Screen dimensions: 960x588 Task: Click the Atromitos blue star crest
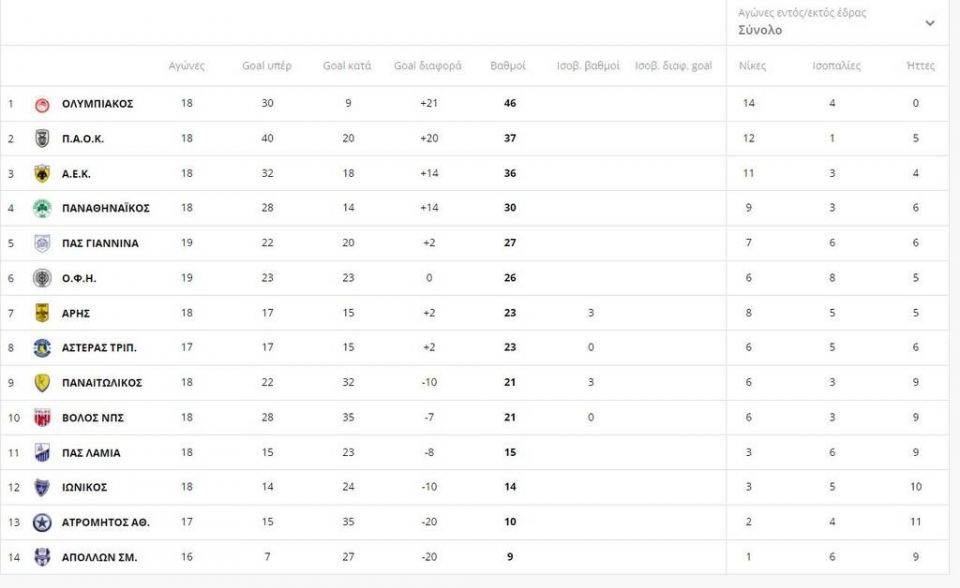click(42, 522)
